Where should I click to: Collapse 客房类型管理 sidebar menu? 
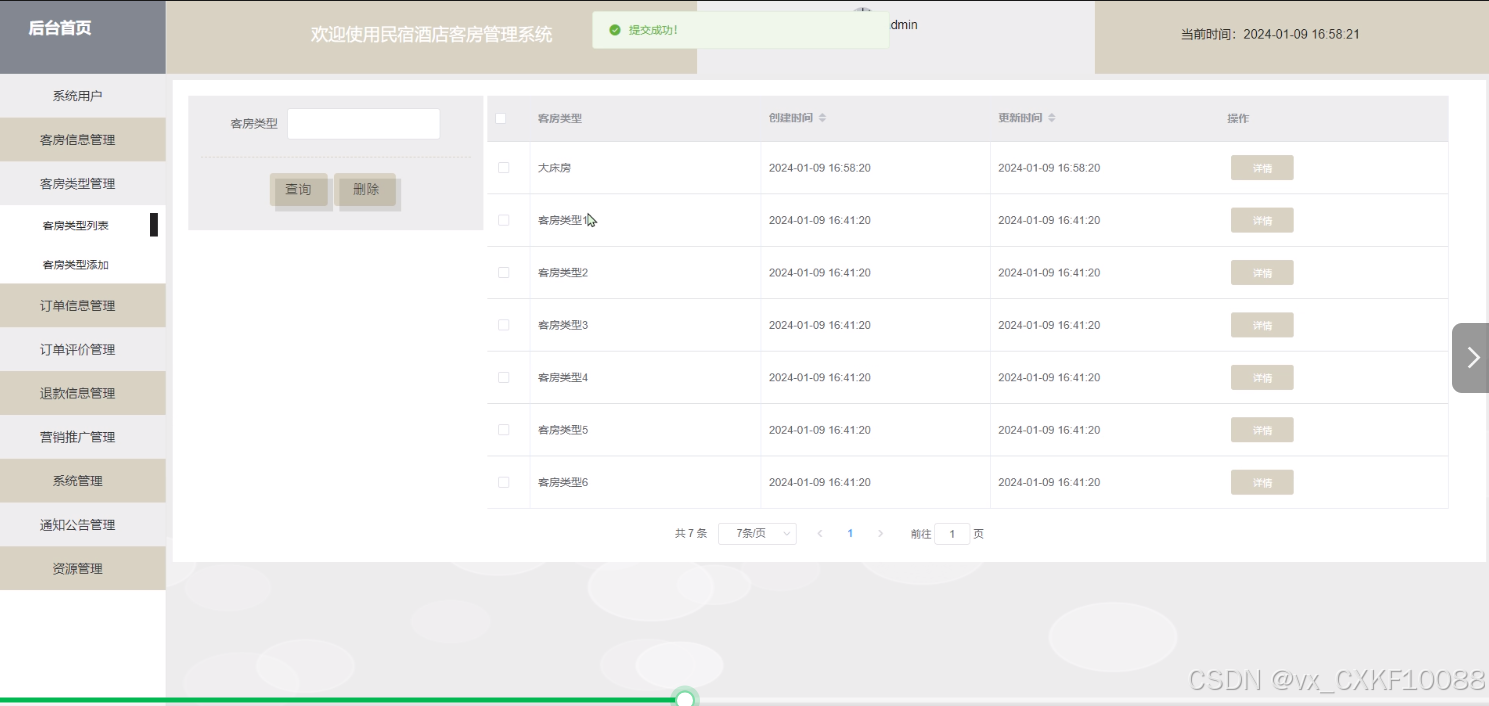[82, 184]
